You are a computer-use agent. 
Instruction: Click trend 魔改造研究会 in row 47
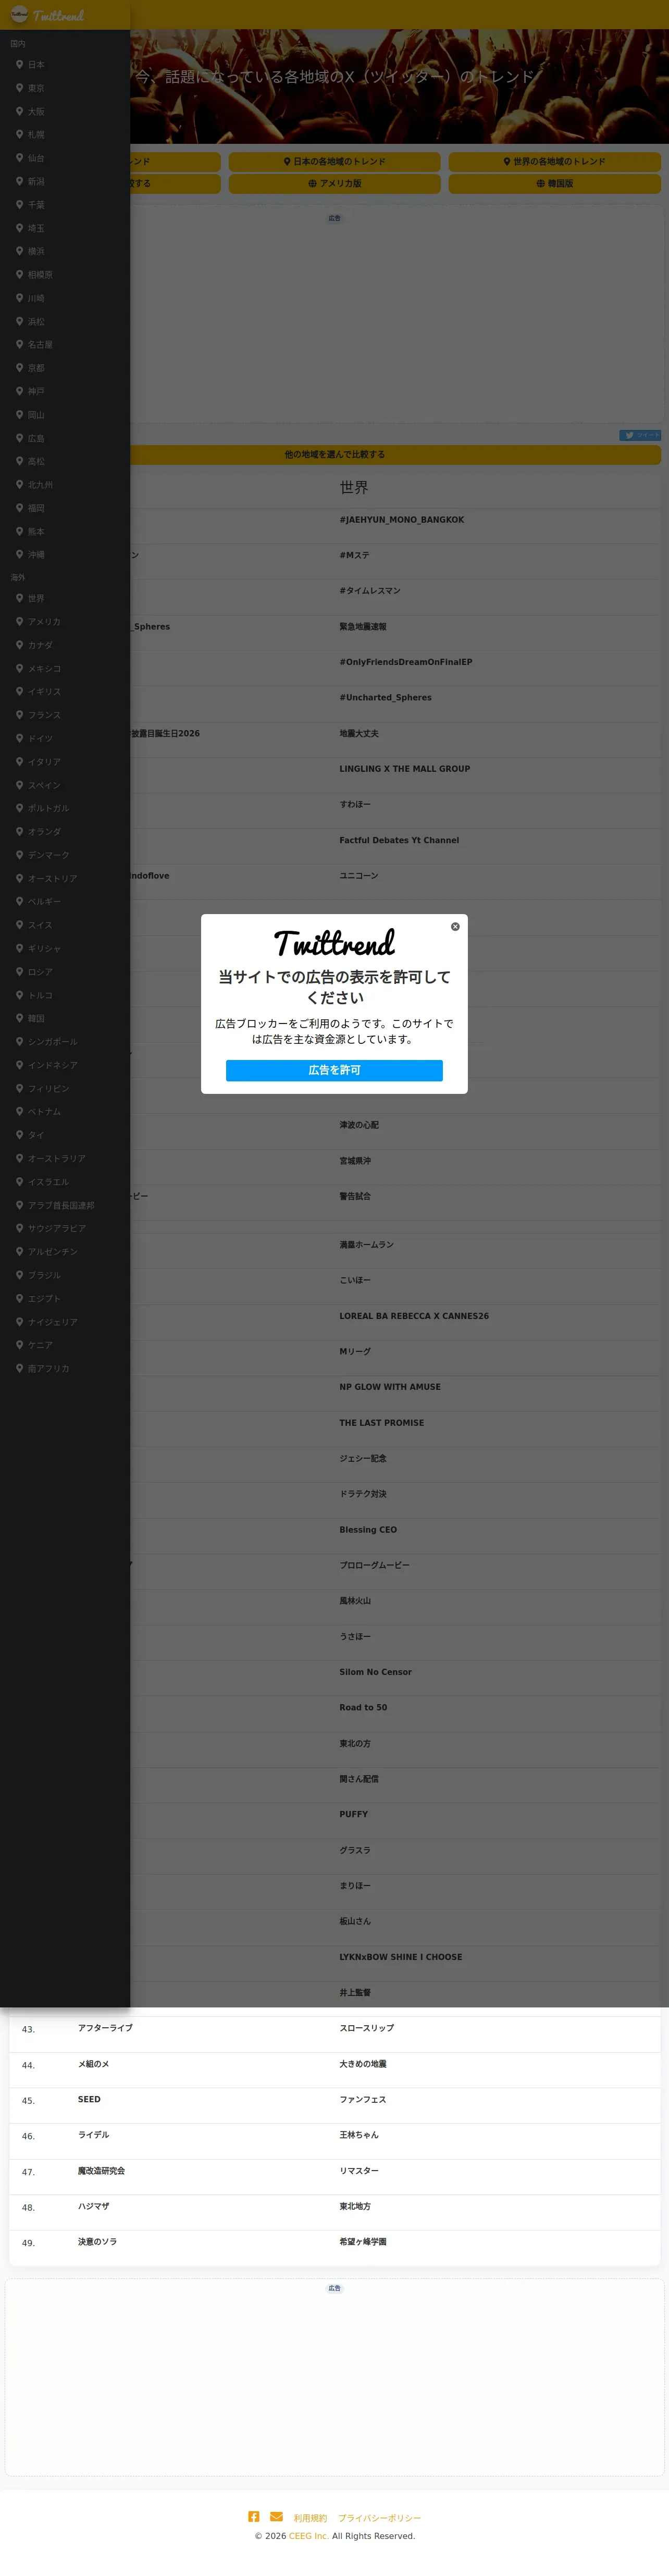click(101, 2170)
